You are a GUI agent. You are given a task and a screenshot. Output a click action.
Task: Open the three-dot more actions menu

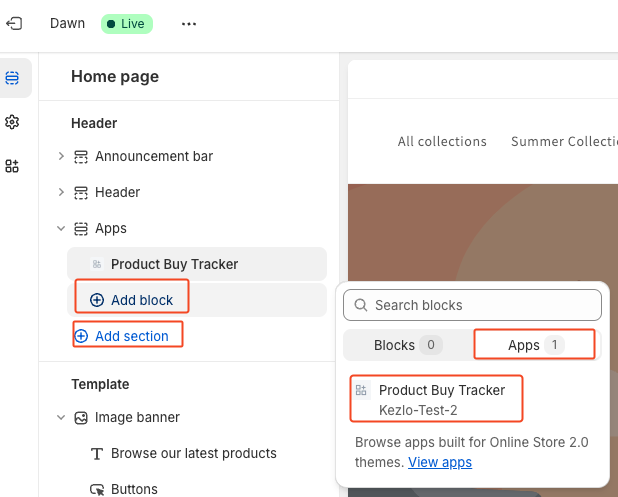[x=189, y=24]
